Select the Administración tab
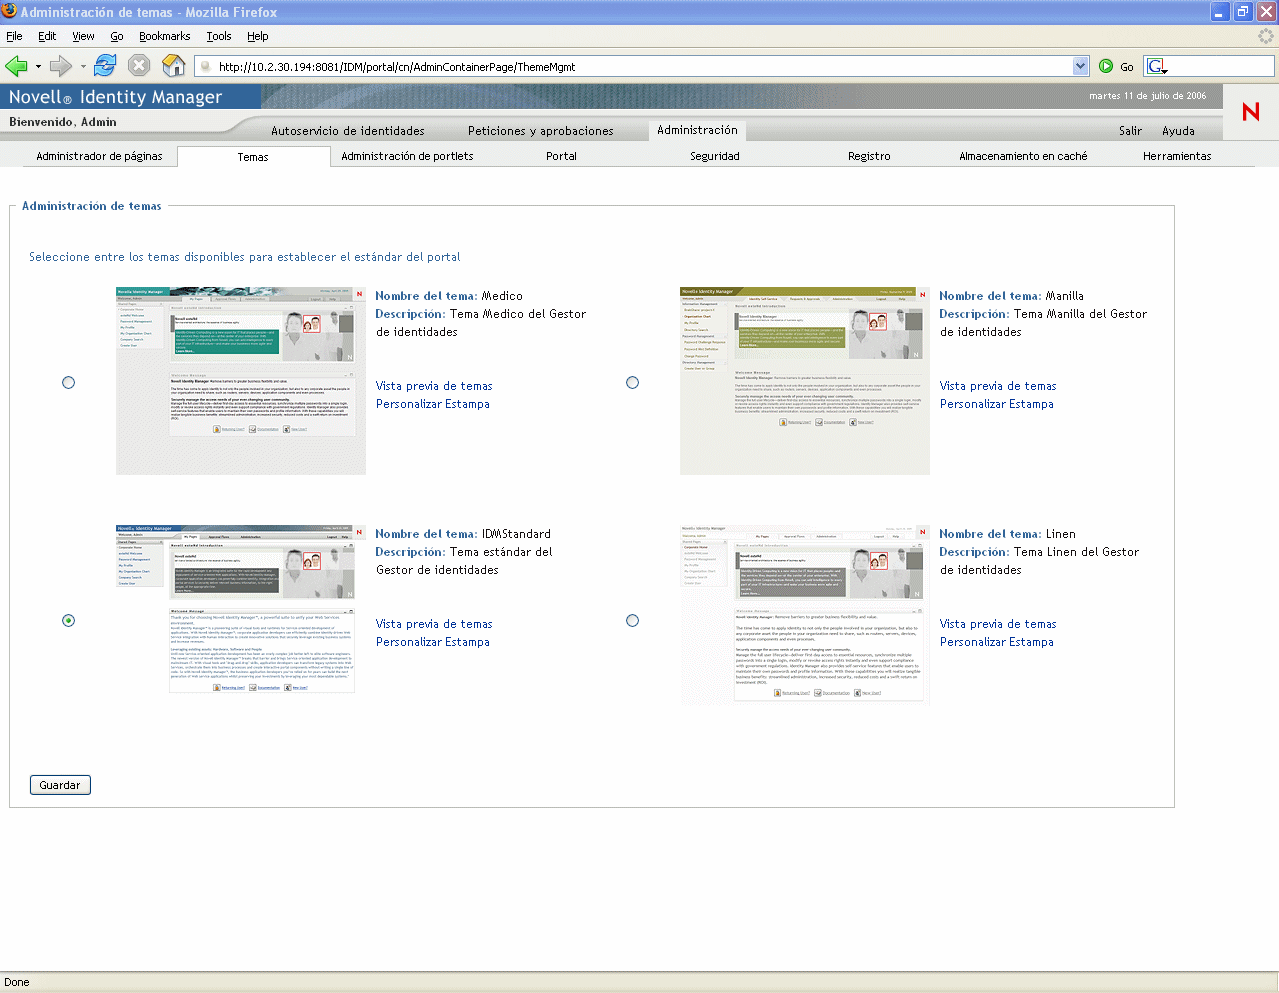Viewport: 1279px width, 993px height. (x=697, y=130)
